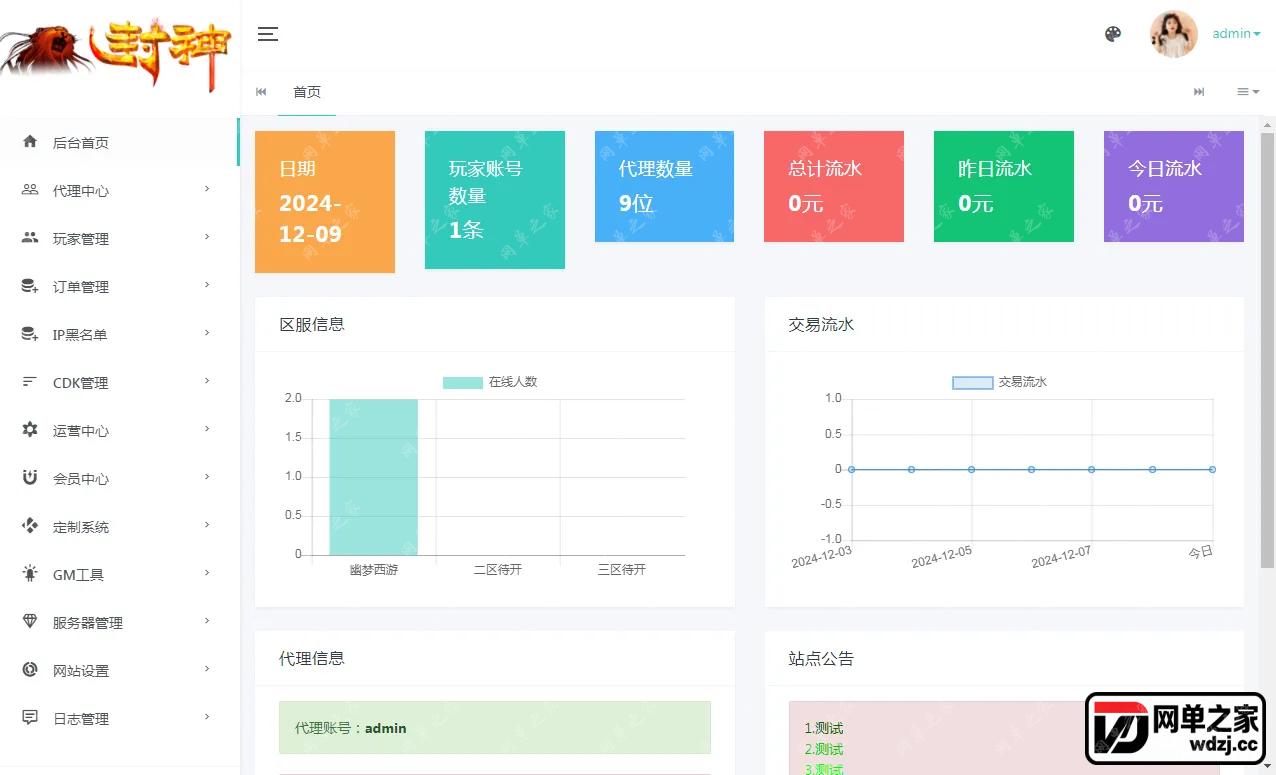
Task: Click the 玩家账号数量 teal stat card
Action: click(x=495, y=200)
